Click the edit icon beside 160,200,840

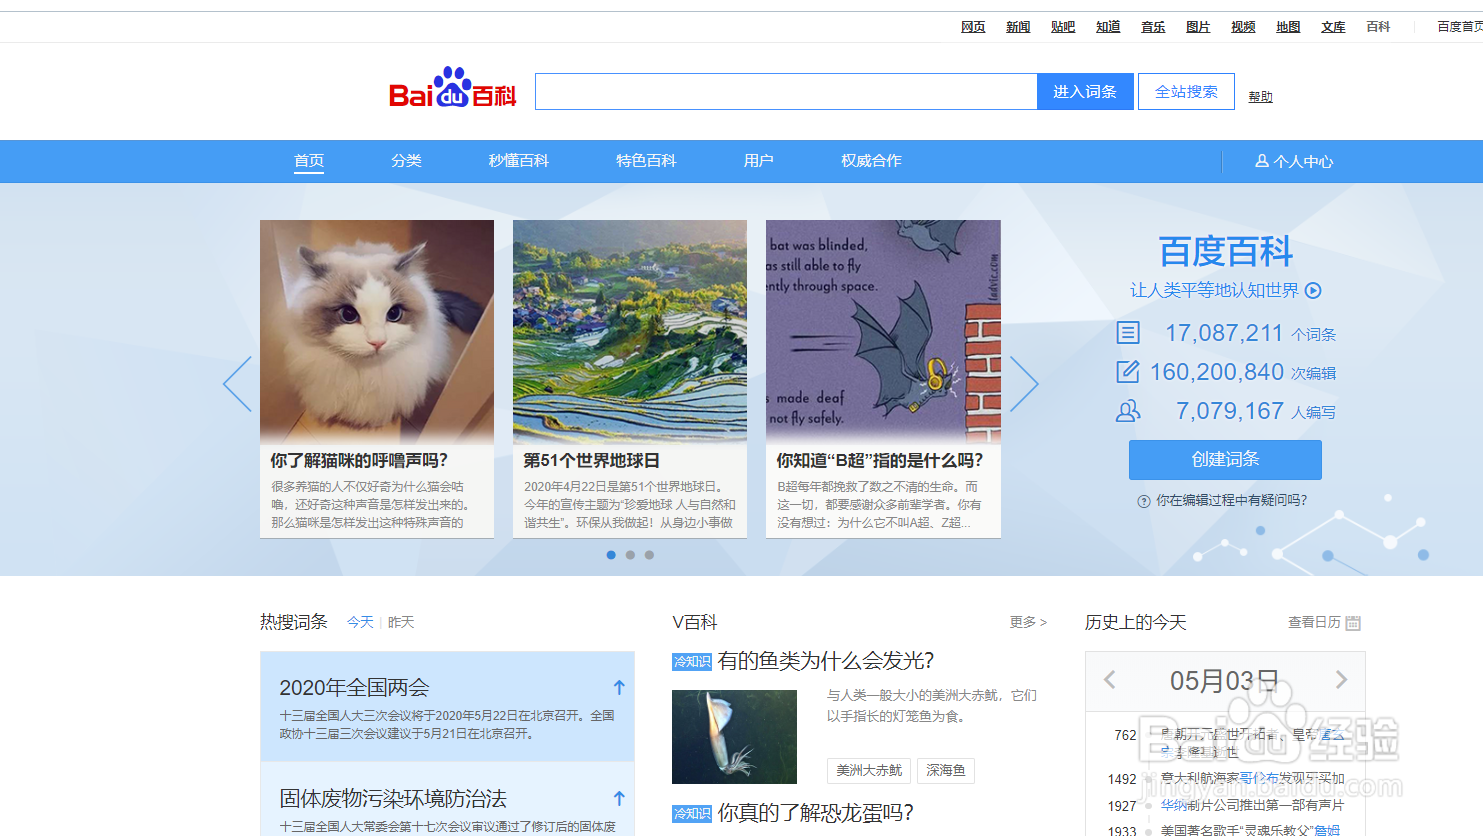point(1128,372)
